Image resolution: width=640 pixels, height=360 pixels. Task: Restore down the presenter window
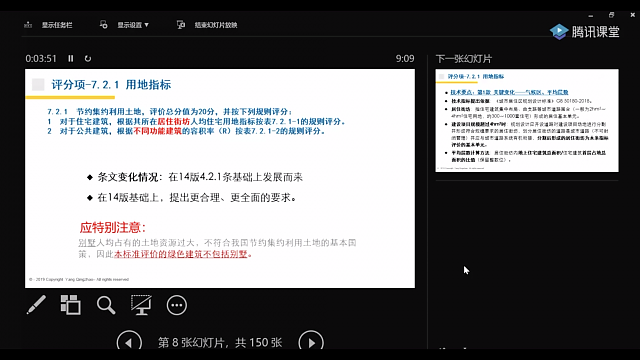[611, 15]
